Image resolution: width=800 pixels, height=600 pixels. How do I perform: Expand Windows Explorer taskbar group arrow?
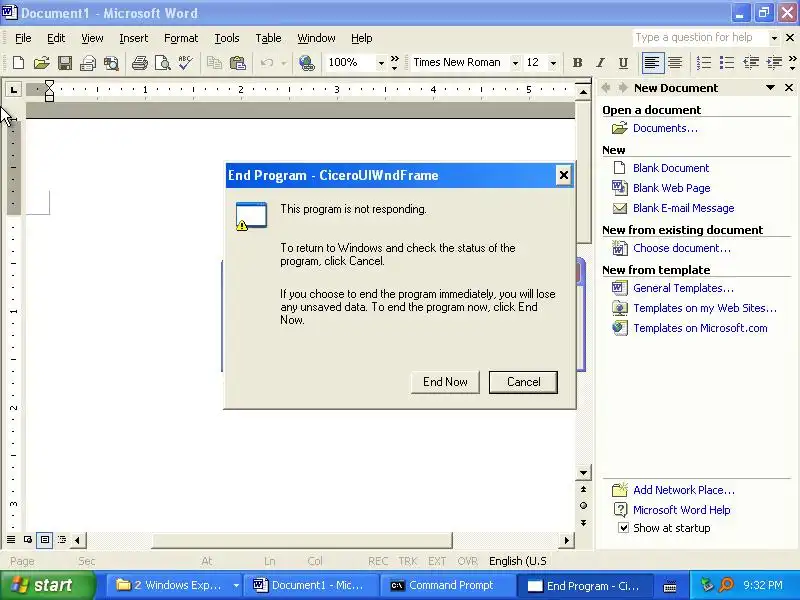236,585
